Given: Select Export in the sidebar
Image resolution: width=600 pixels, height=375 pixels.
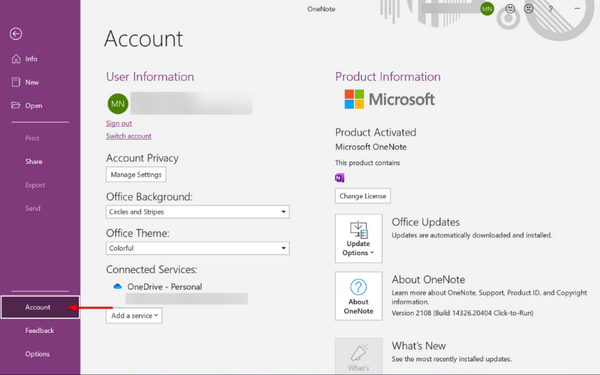Looking at the screenshot, I should (x=35, y=185).
